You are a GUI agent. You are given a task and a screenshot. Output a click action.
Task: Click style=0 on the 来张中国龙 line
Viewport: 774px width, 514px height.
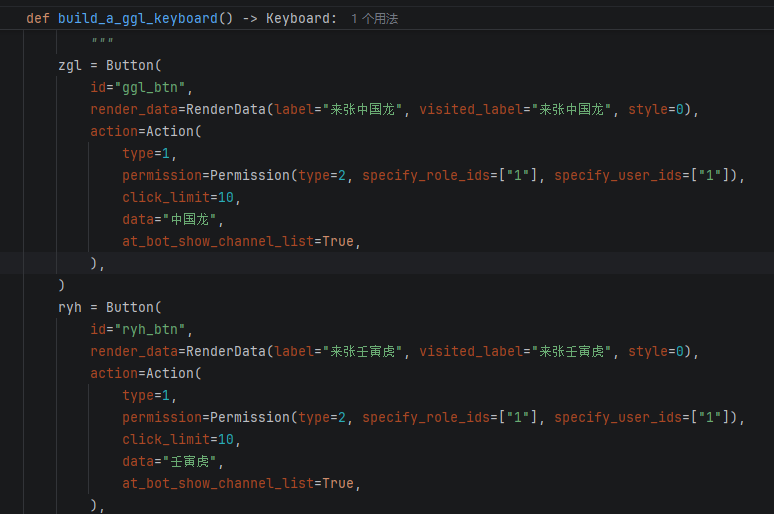tap(656, 110)
